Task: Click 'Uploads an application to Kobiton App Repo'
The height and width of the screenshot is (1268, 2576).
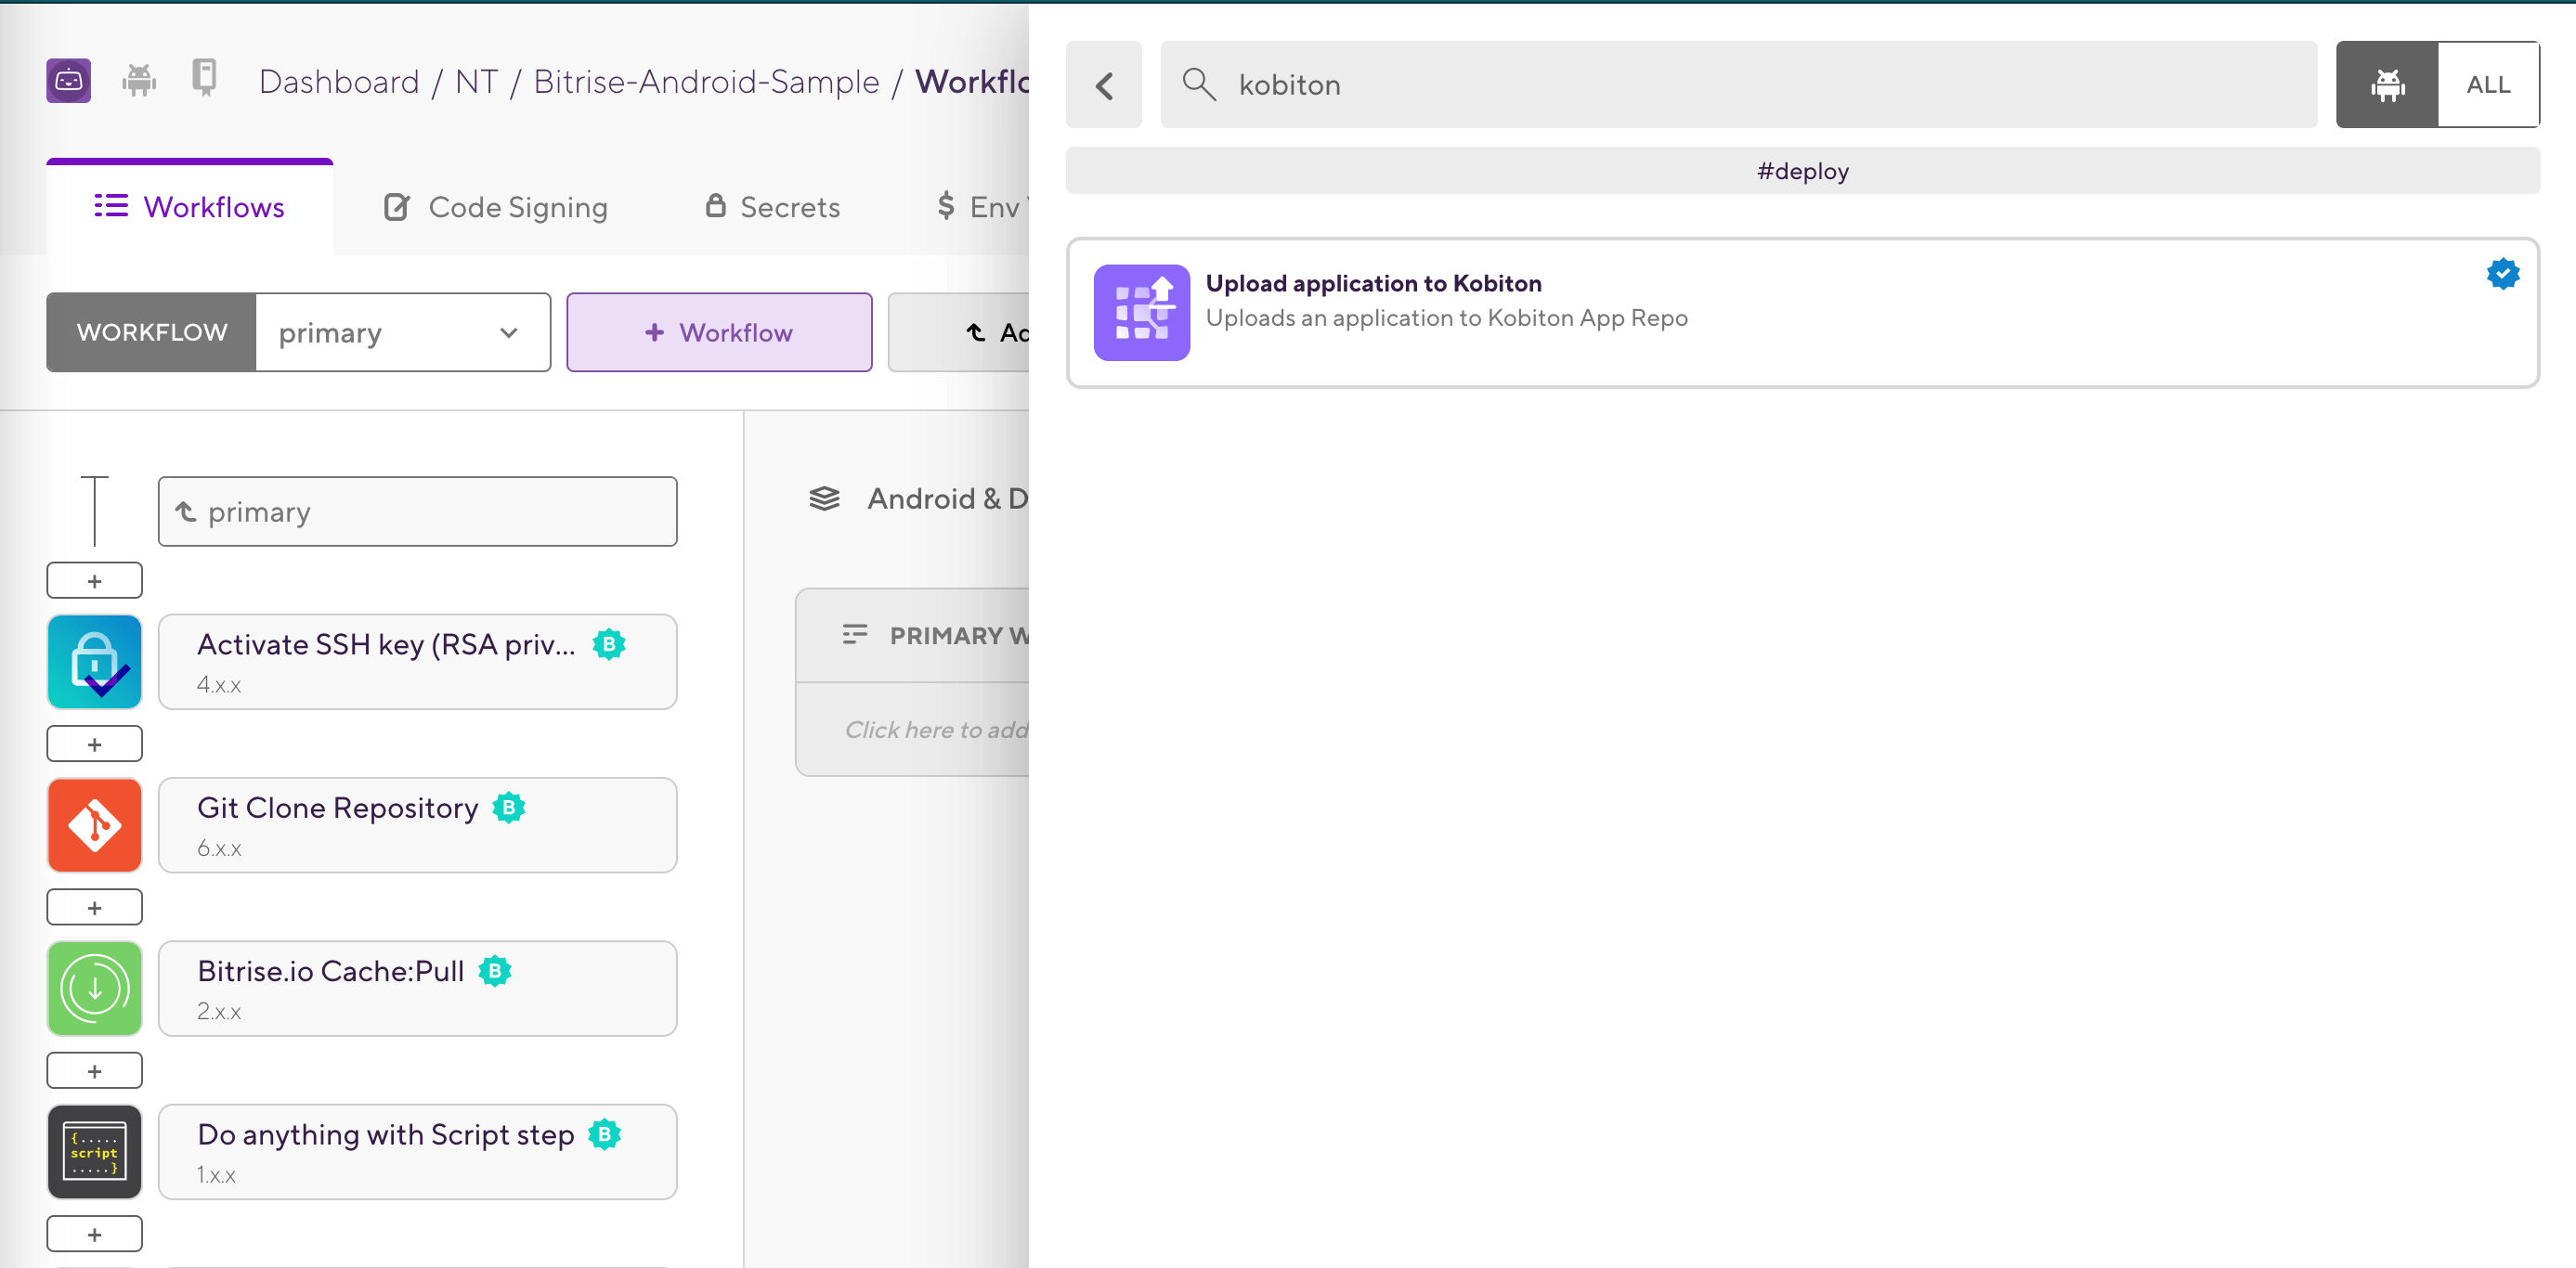Action: click(x=1447, y=318)
